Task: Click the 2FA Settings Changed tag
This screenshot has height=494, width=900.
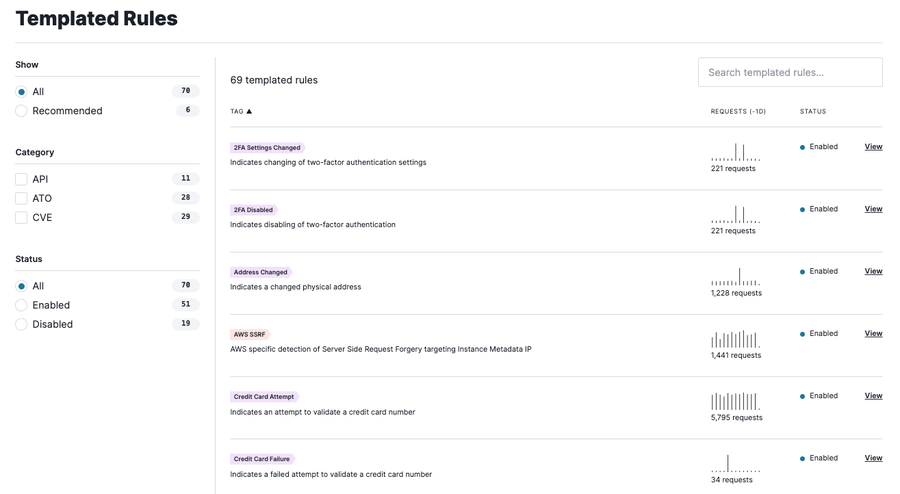Action: (x=267, y=147)
